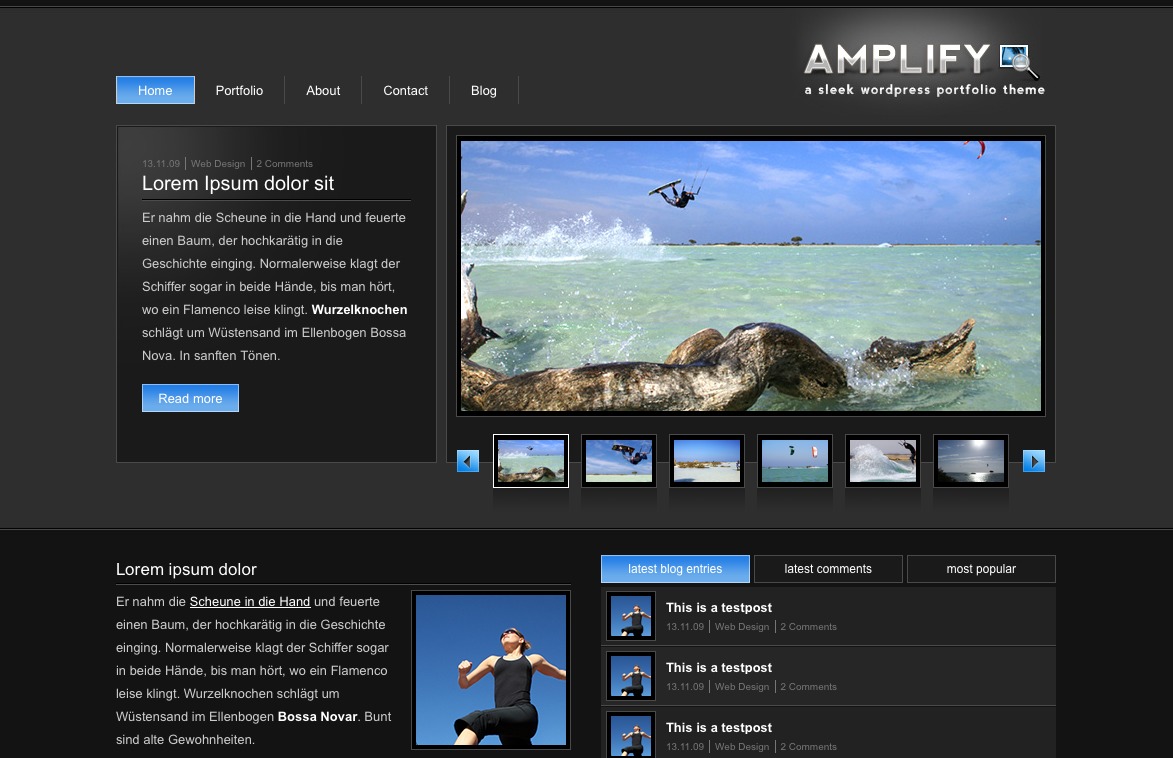Screen dimensions: 1173x758
Task: Click the Lorem ipsum dolor section heading
Action: 186,569
